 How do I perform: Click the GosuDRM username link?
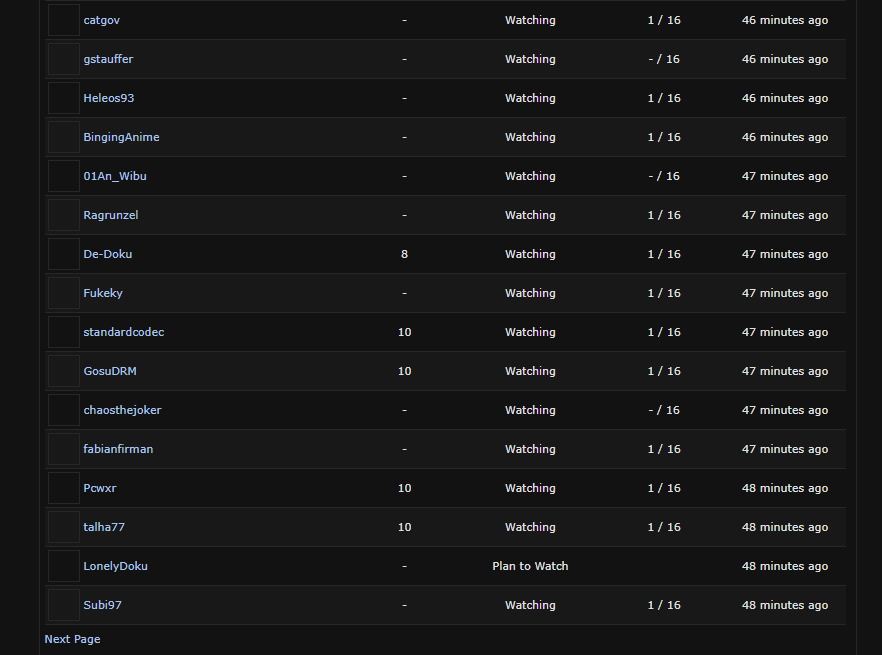click(x=110, y=371)
